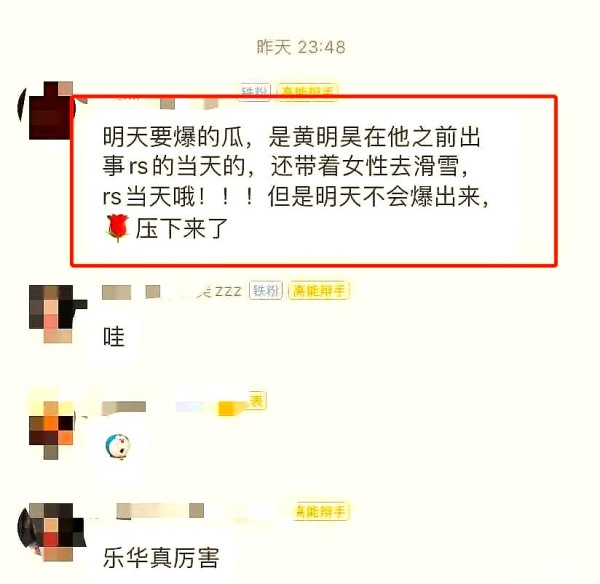Select the 哇 message bubble
Screen dimensions: 600x584
click(114, 336)
